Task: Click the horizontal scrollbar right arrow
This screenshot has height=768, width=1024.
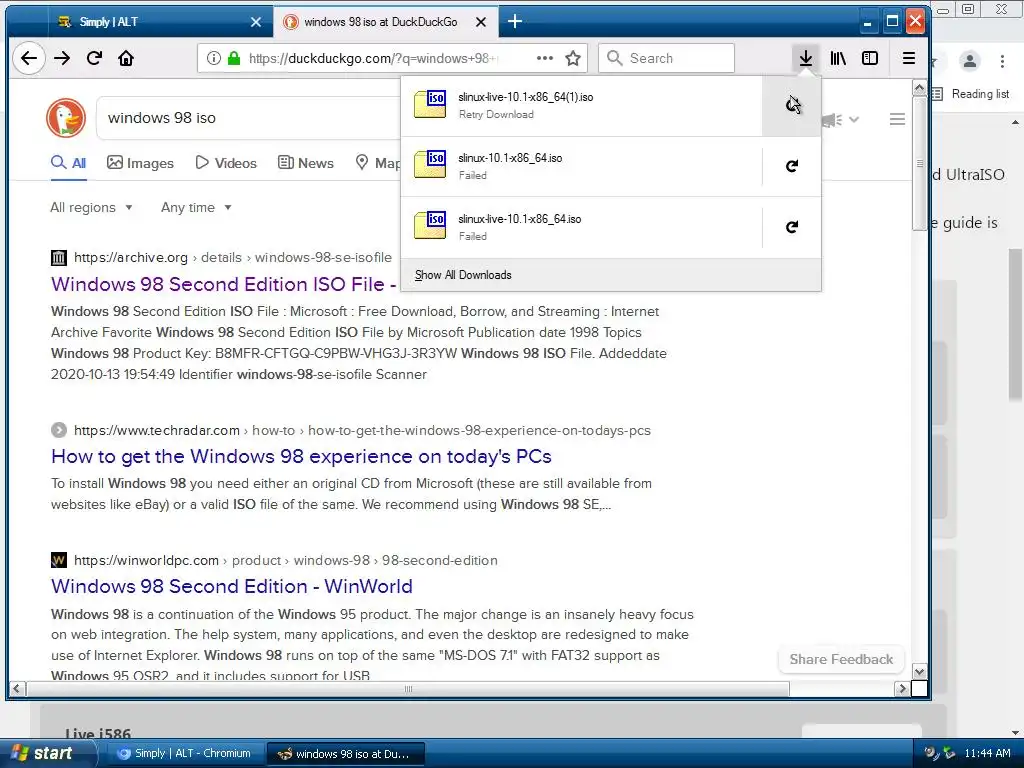Action: pos(903,688)
